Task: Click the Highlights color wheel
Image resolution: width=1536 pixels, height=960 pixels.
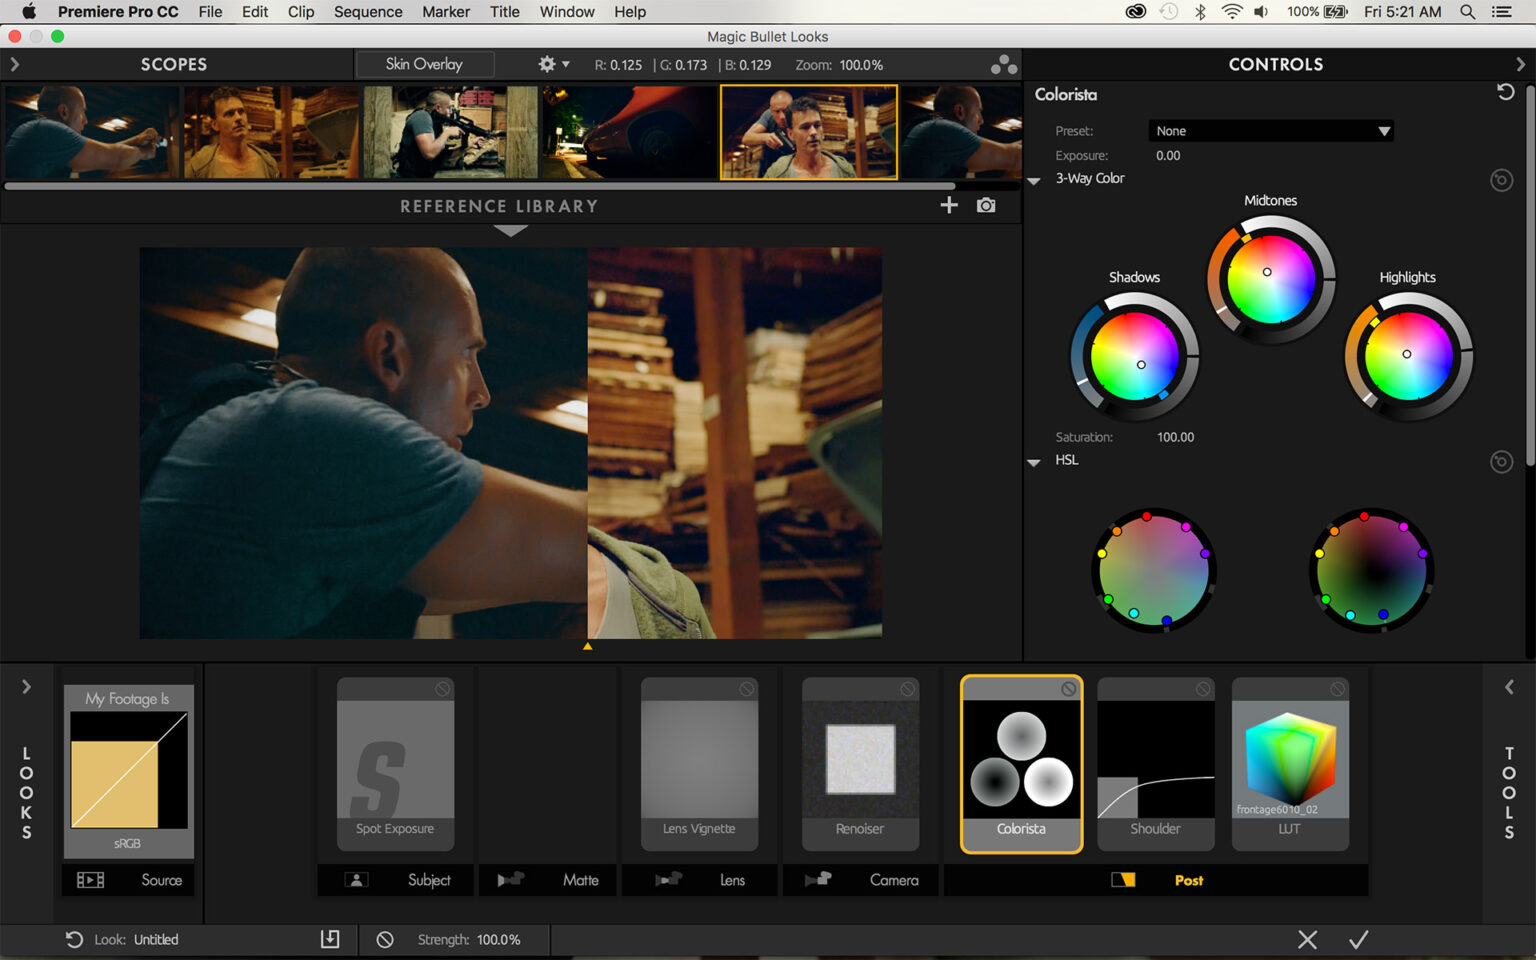Action: click(x=1408, y=356)
